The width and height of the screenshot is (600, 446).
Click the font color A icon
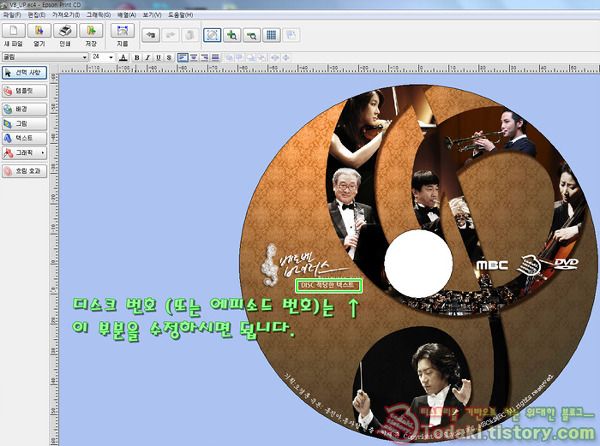point(123,57)
